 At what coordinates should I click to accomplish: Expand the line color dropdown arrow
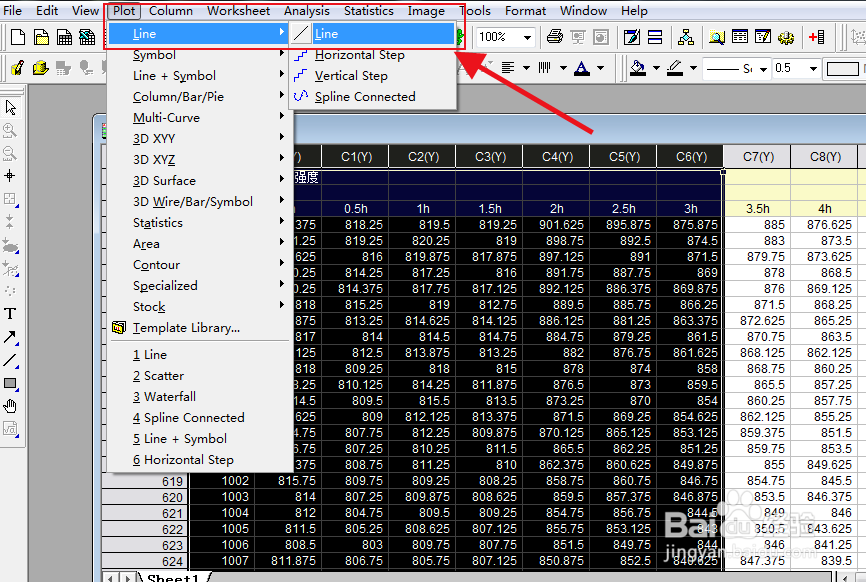click(693, 68)
